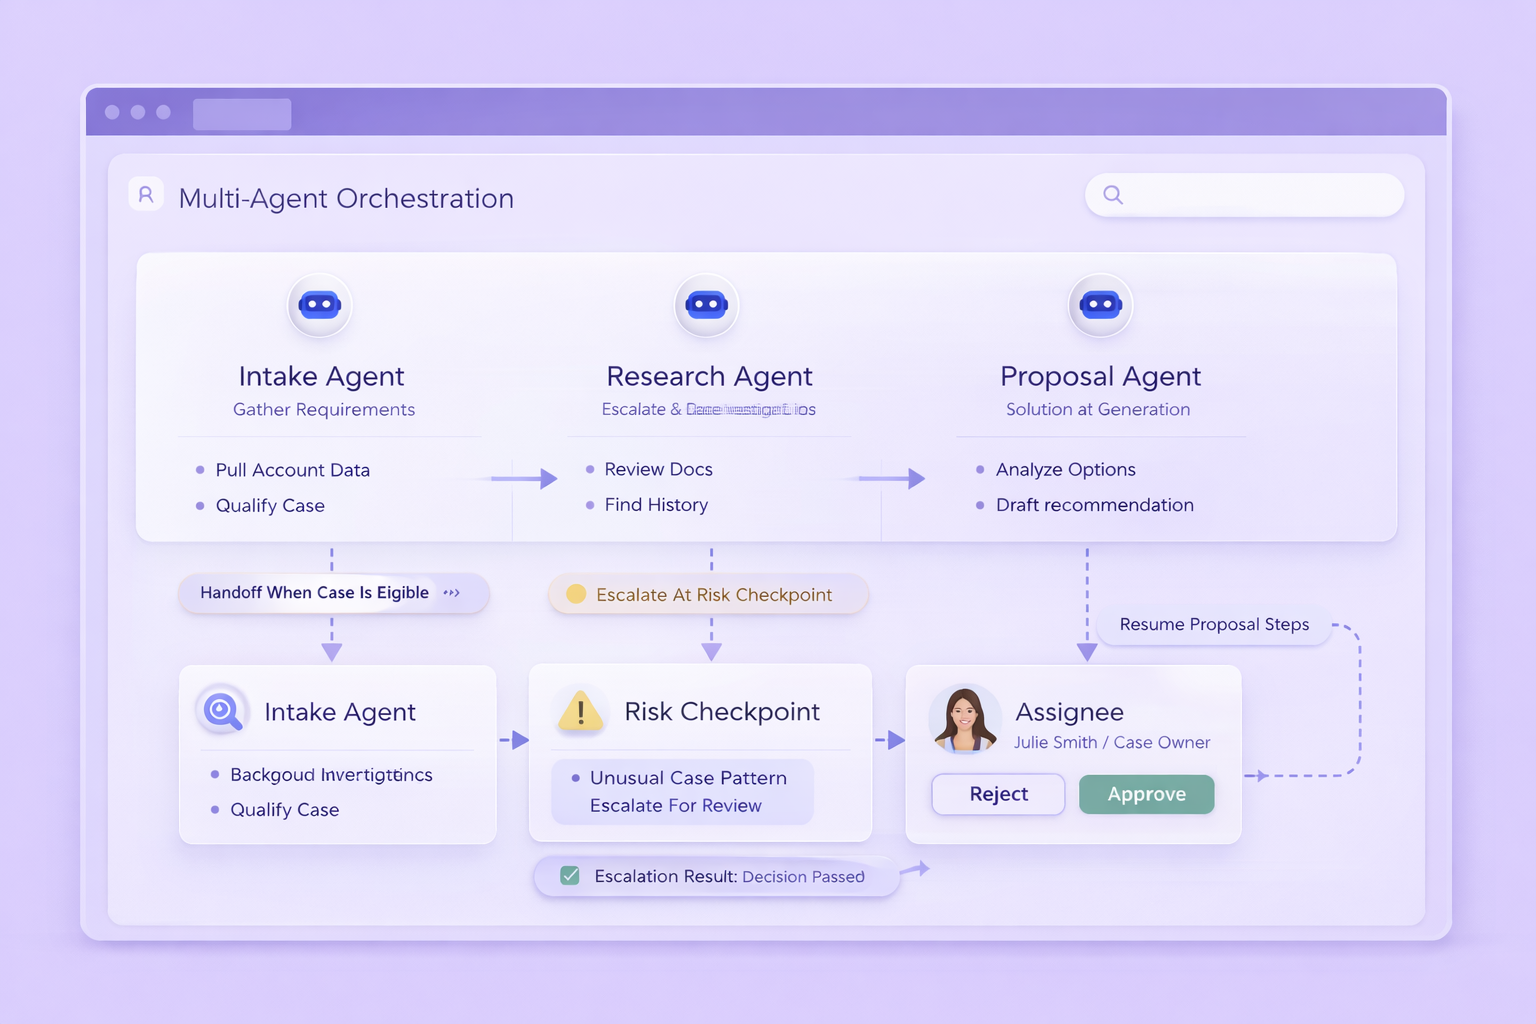
Task: Expand the Resume Proposal Steps label
Action: click(x=1213, y=624)
